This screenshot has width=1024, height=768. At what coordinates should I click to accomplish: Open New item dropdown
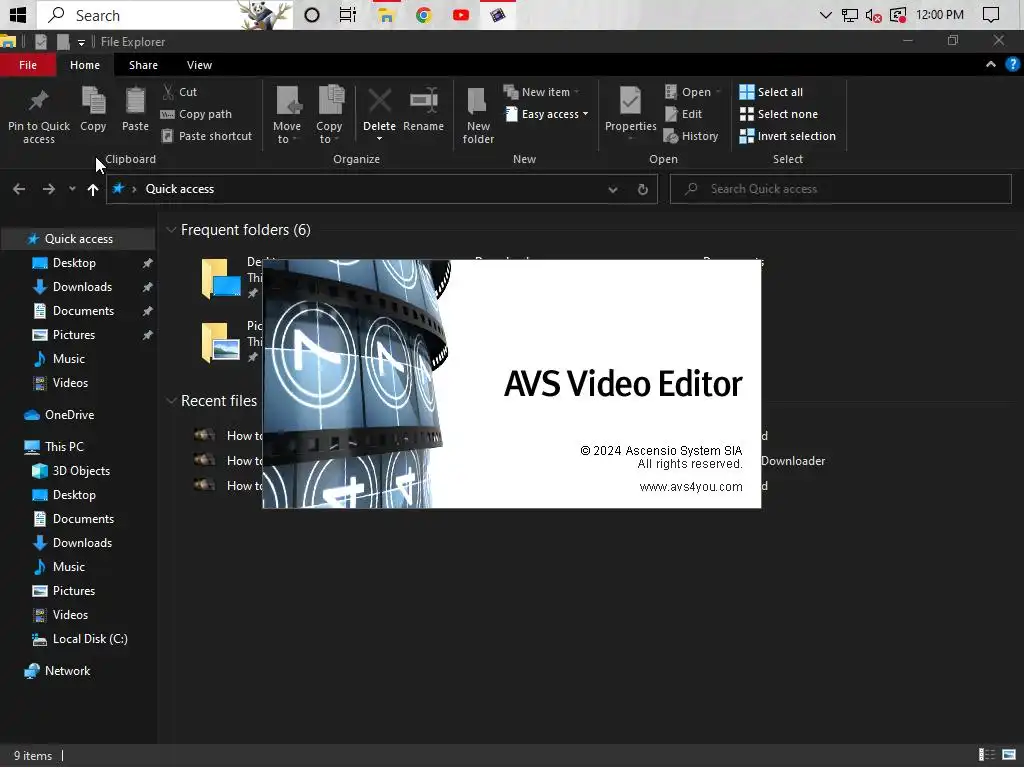(542, 91)
